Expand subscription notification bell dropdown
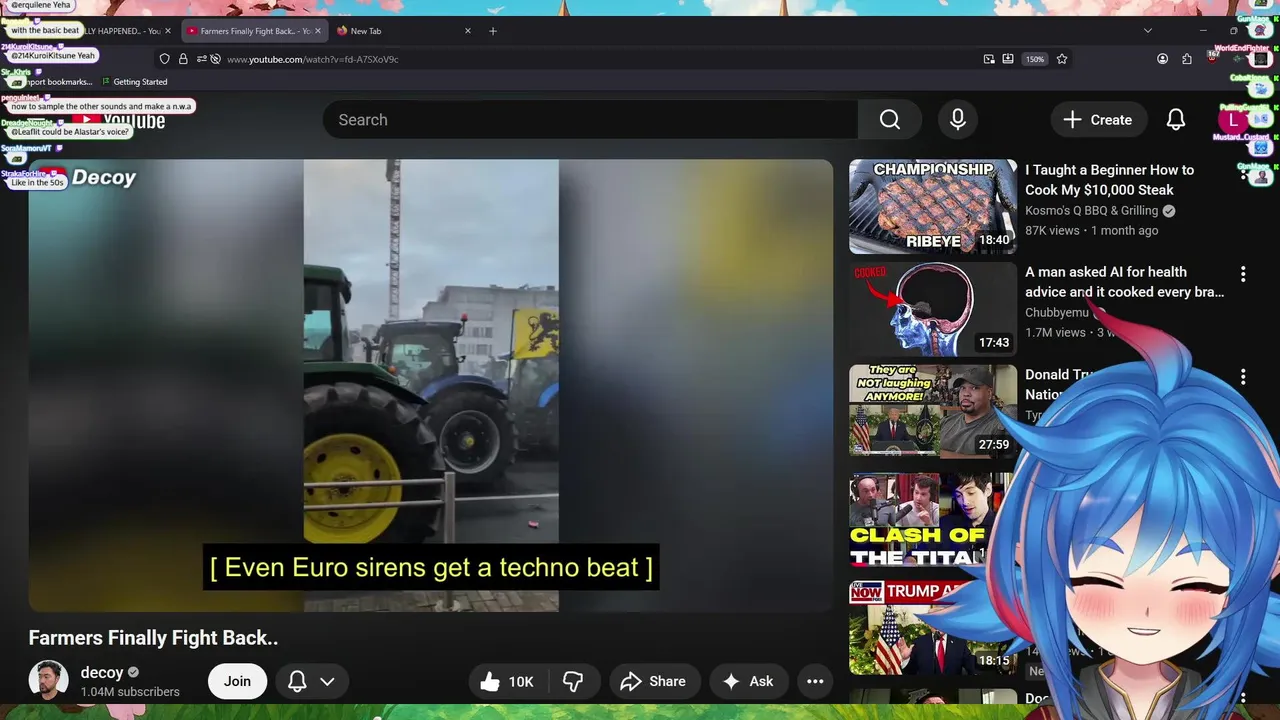 [x=311, y=681]
